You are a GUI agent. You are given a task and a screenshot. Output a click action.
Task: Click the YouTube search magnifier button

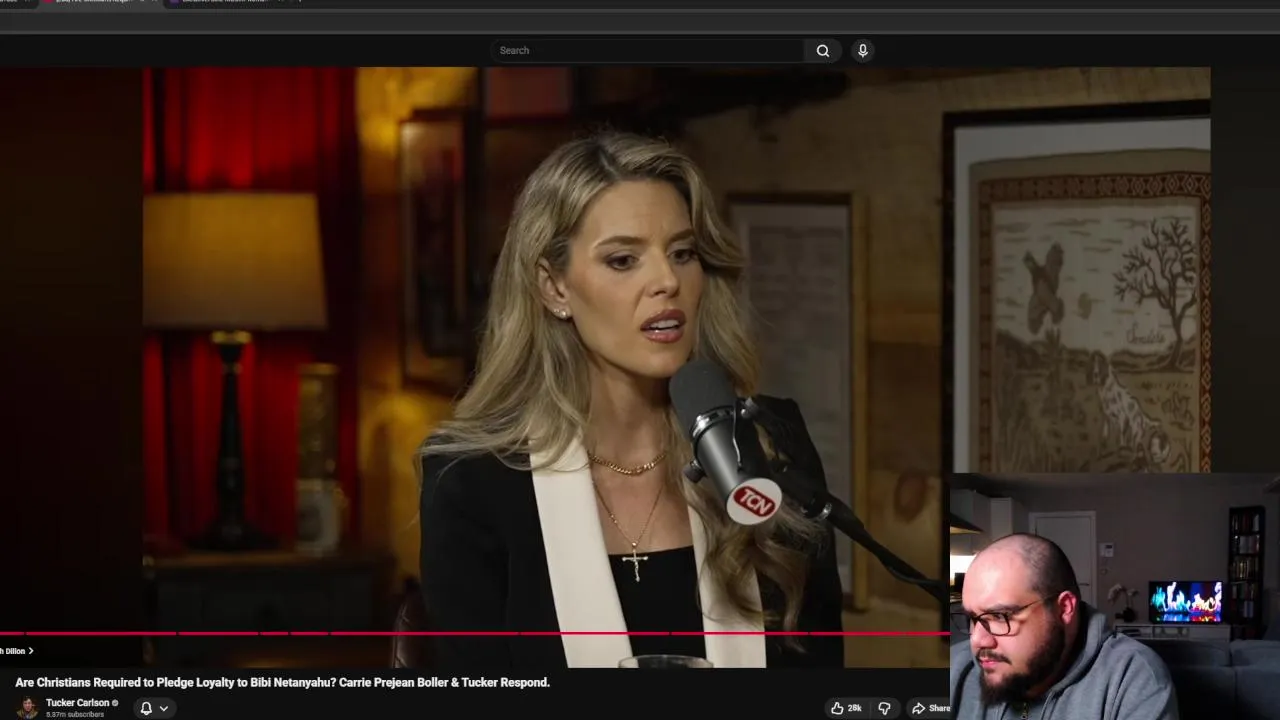(x=822, y=50)
